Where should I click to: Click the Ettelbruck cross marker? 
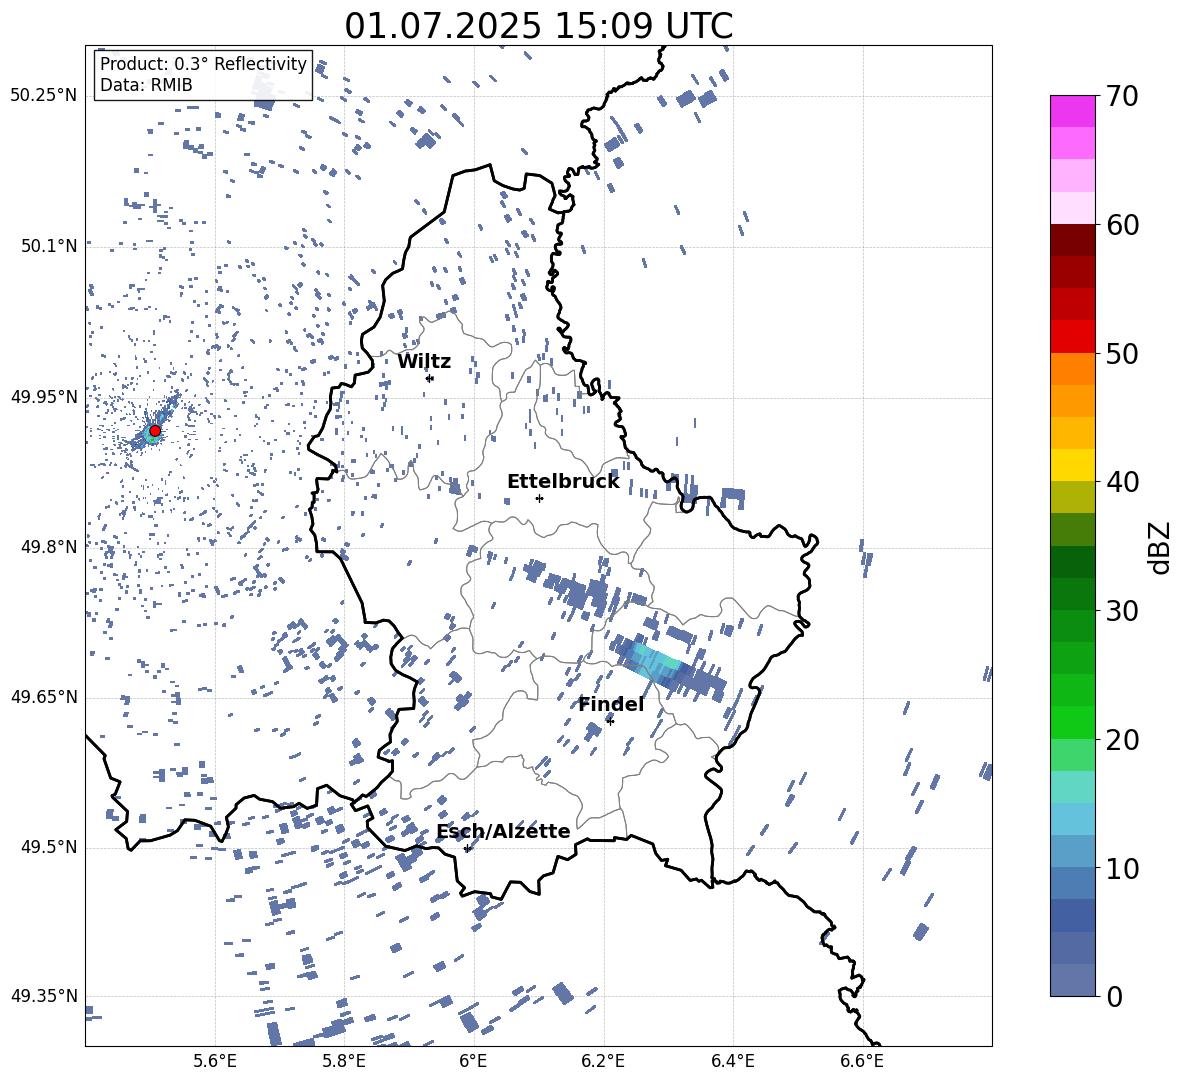point(539,498)
